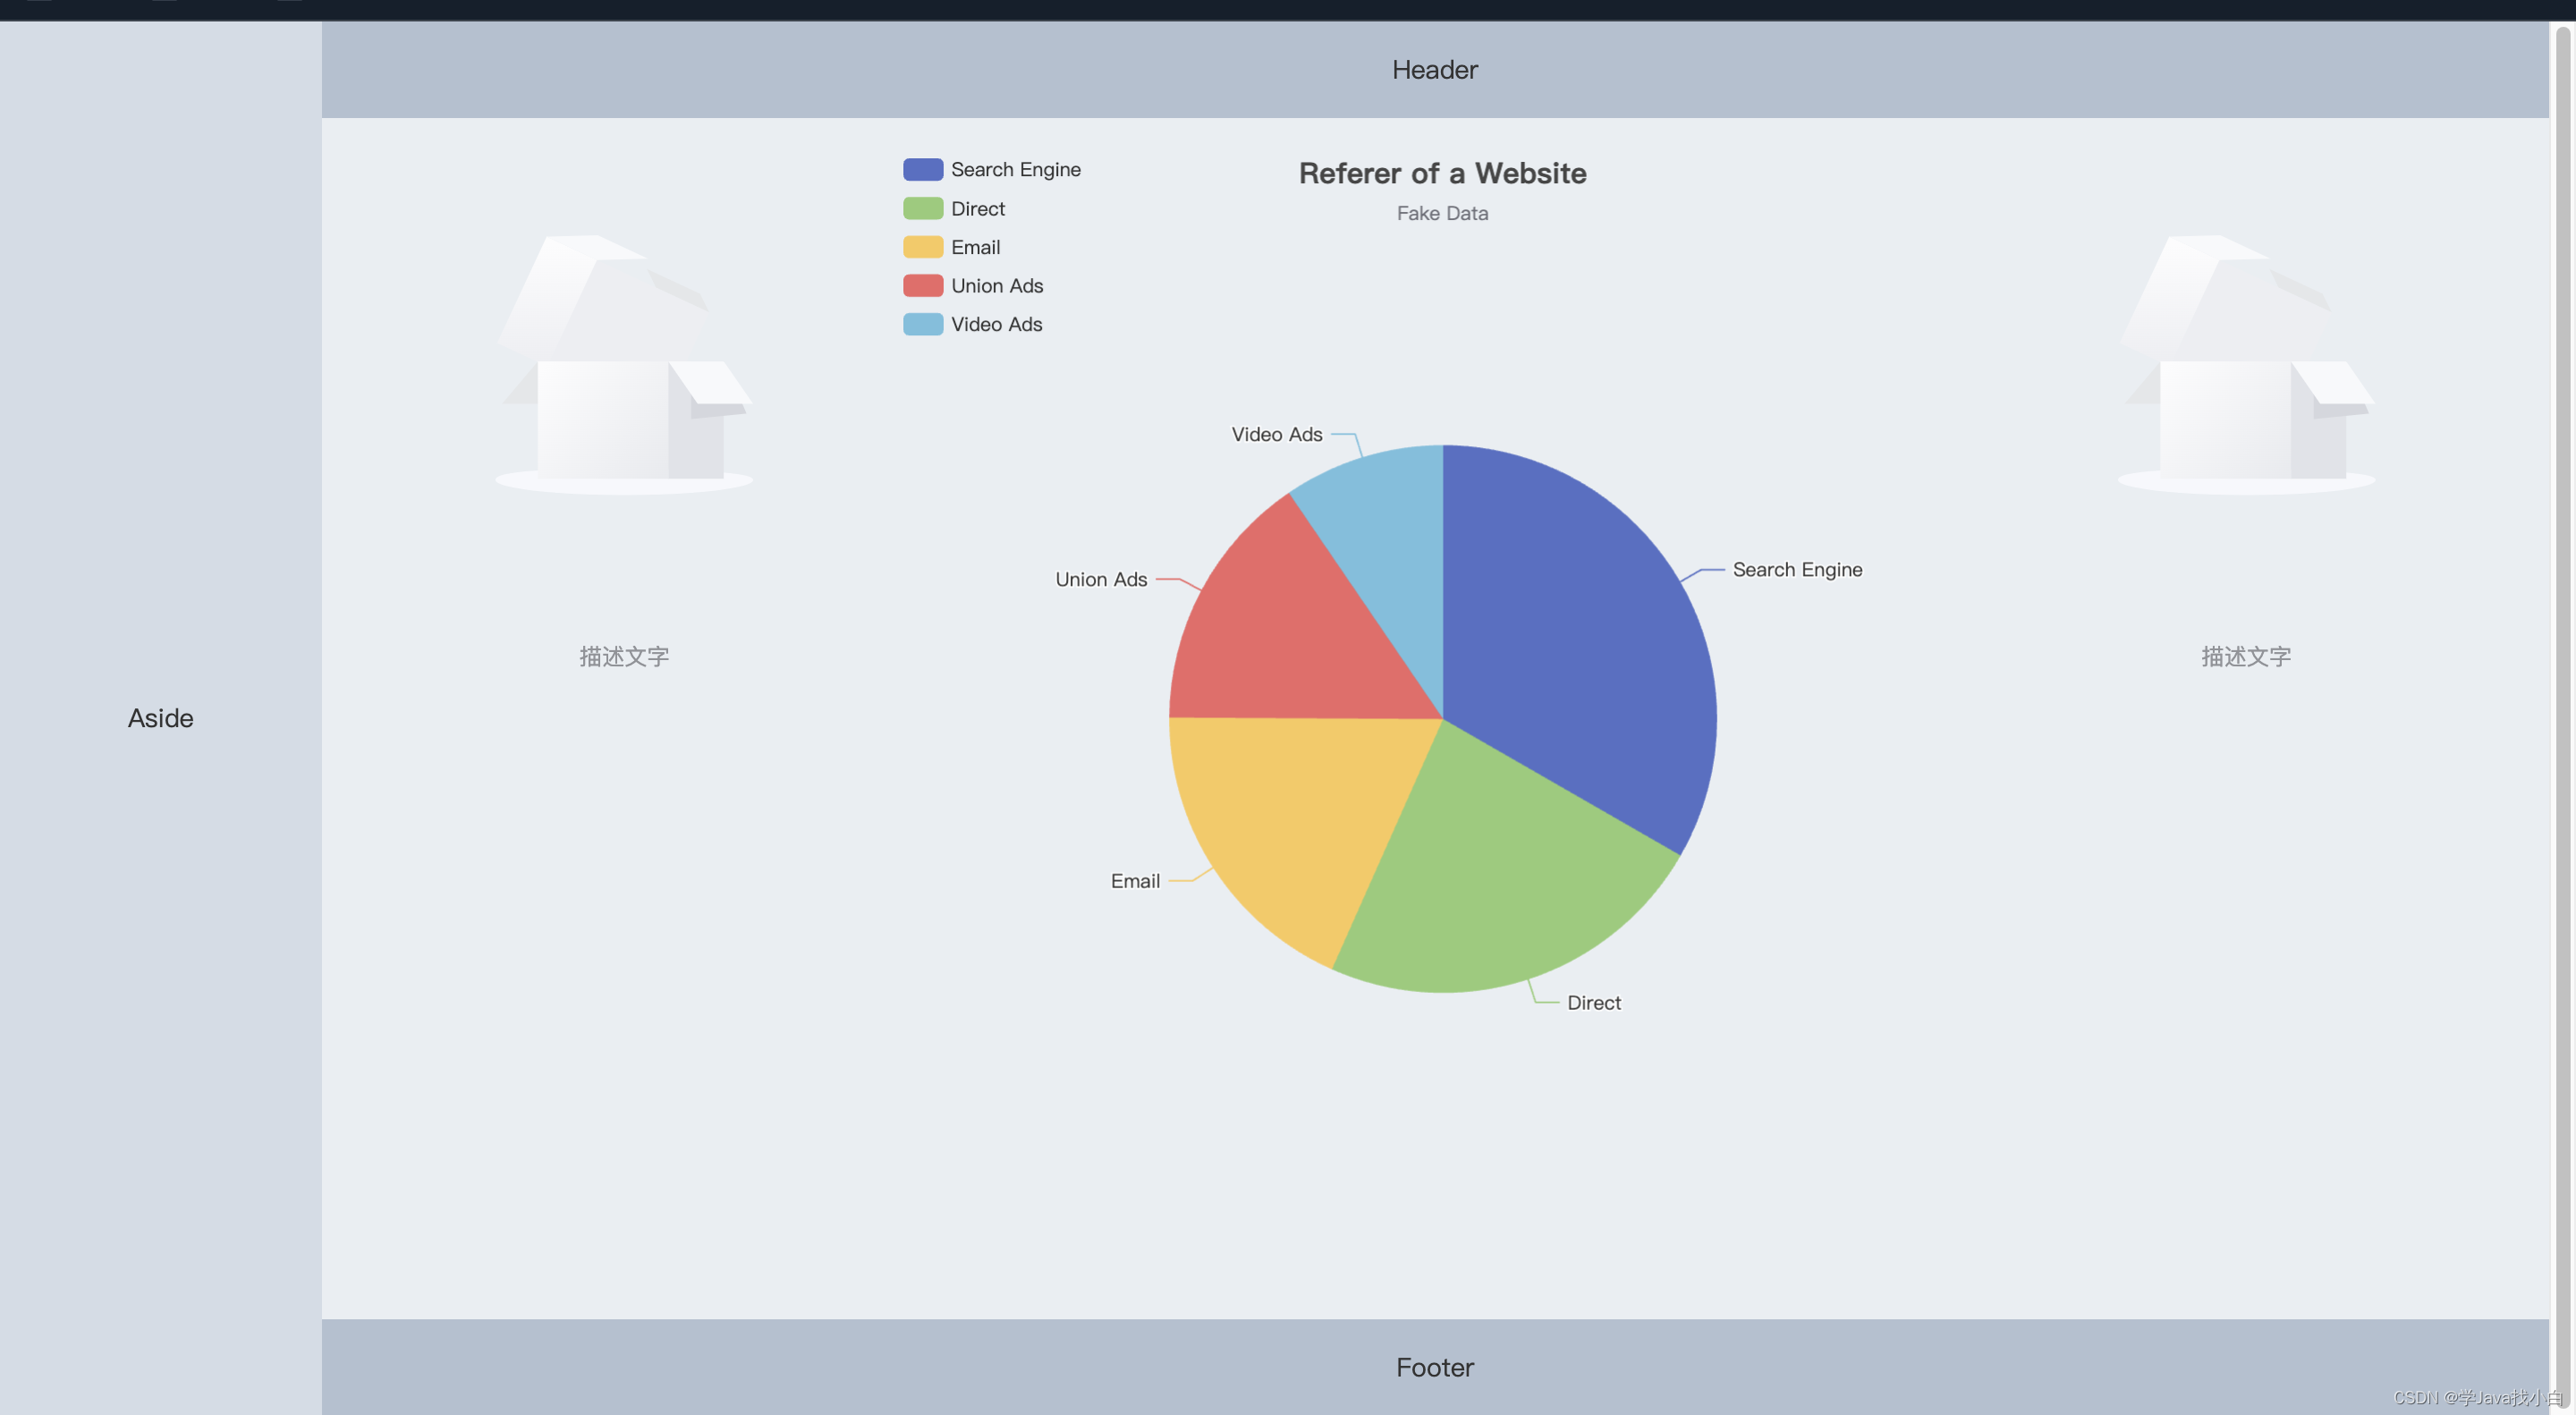Click the Aside sidebar text
2576x1415 pixels.
(x=160, y=718)
